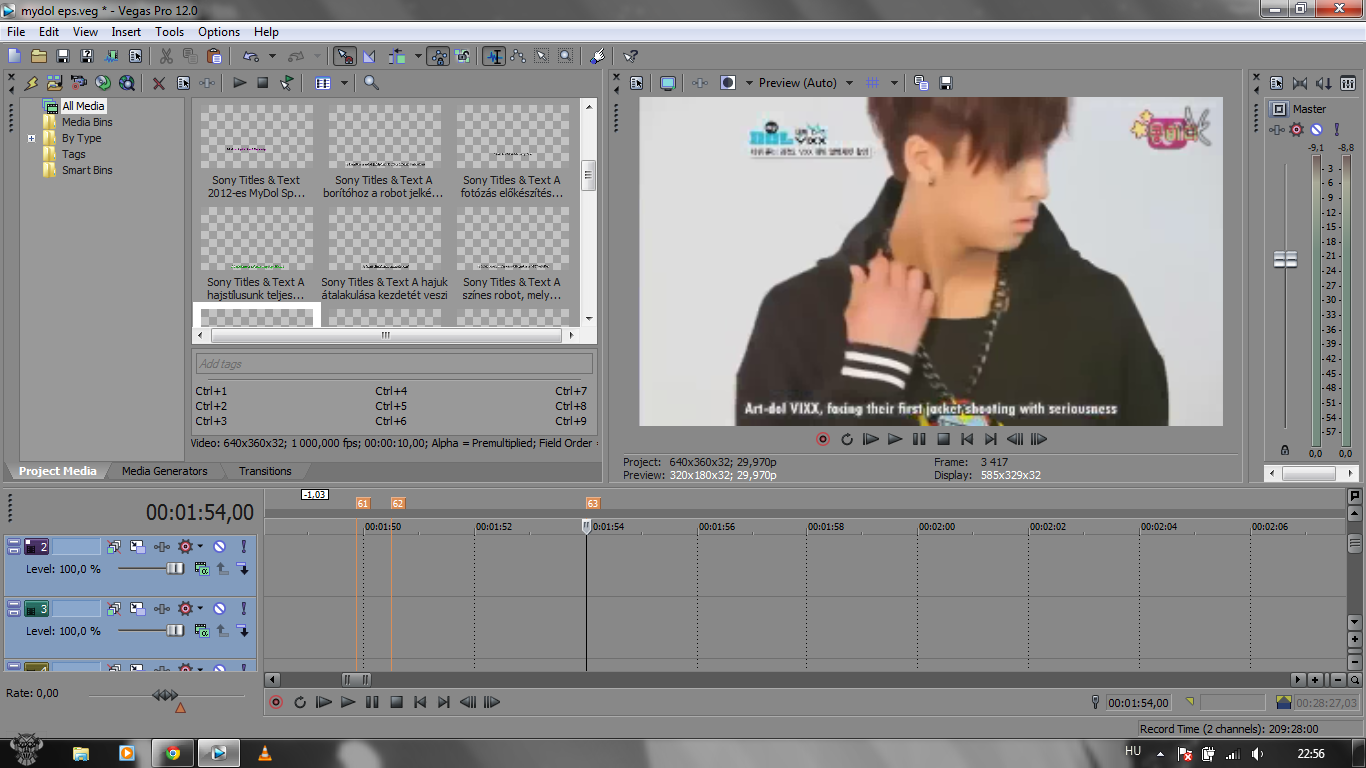This screenshot has height=768, width=1366.
Task: Create a new project with toolbar icon
Action: coord(15,57)
